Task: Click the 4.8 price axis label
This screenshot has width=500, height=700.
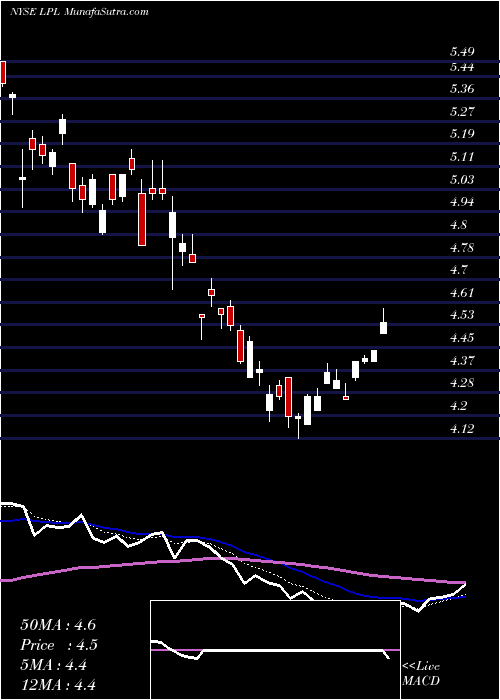Action: [458, 225]
